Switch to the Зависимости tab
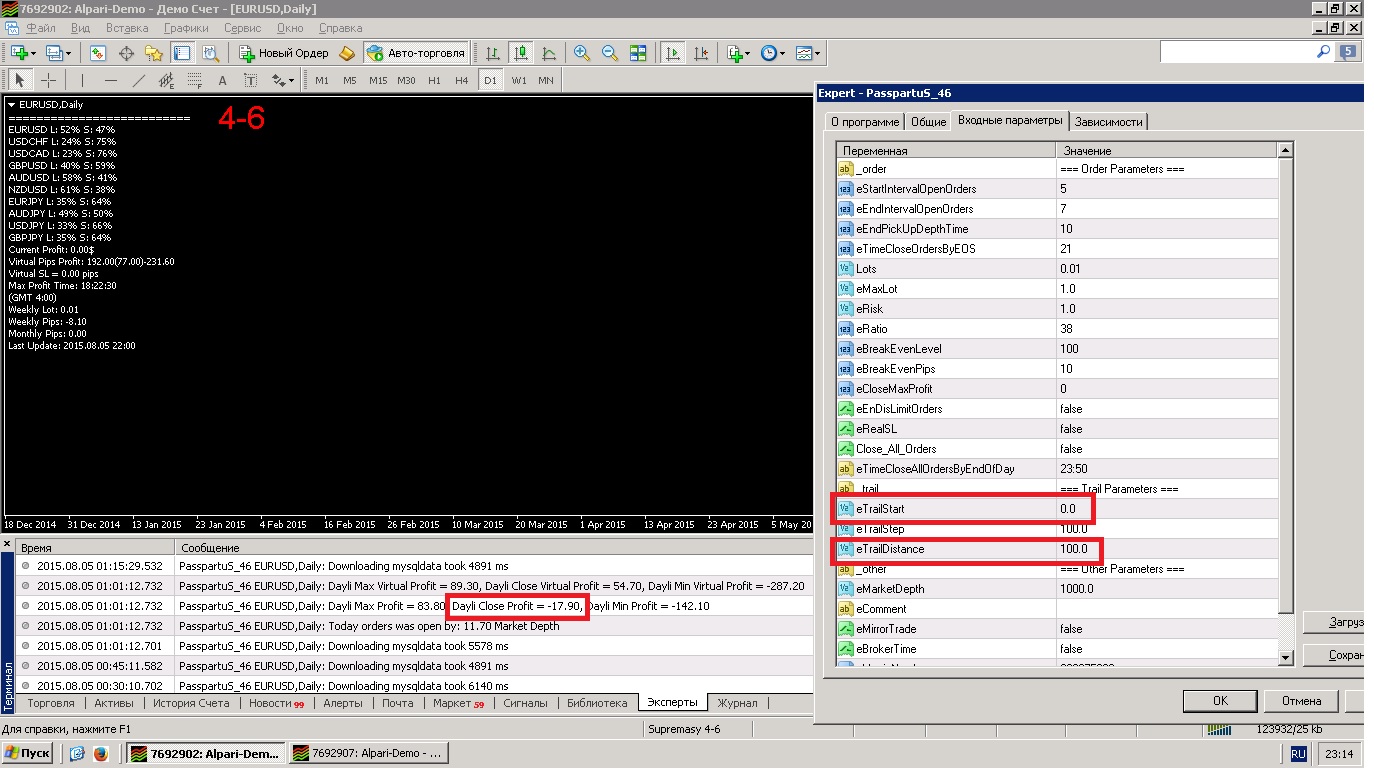The image size is (1374, 772). 1109,121
